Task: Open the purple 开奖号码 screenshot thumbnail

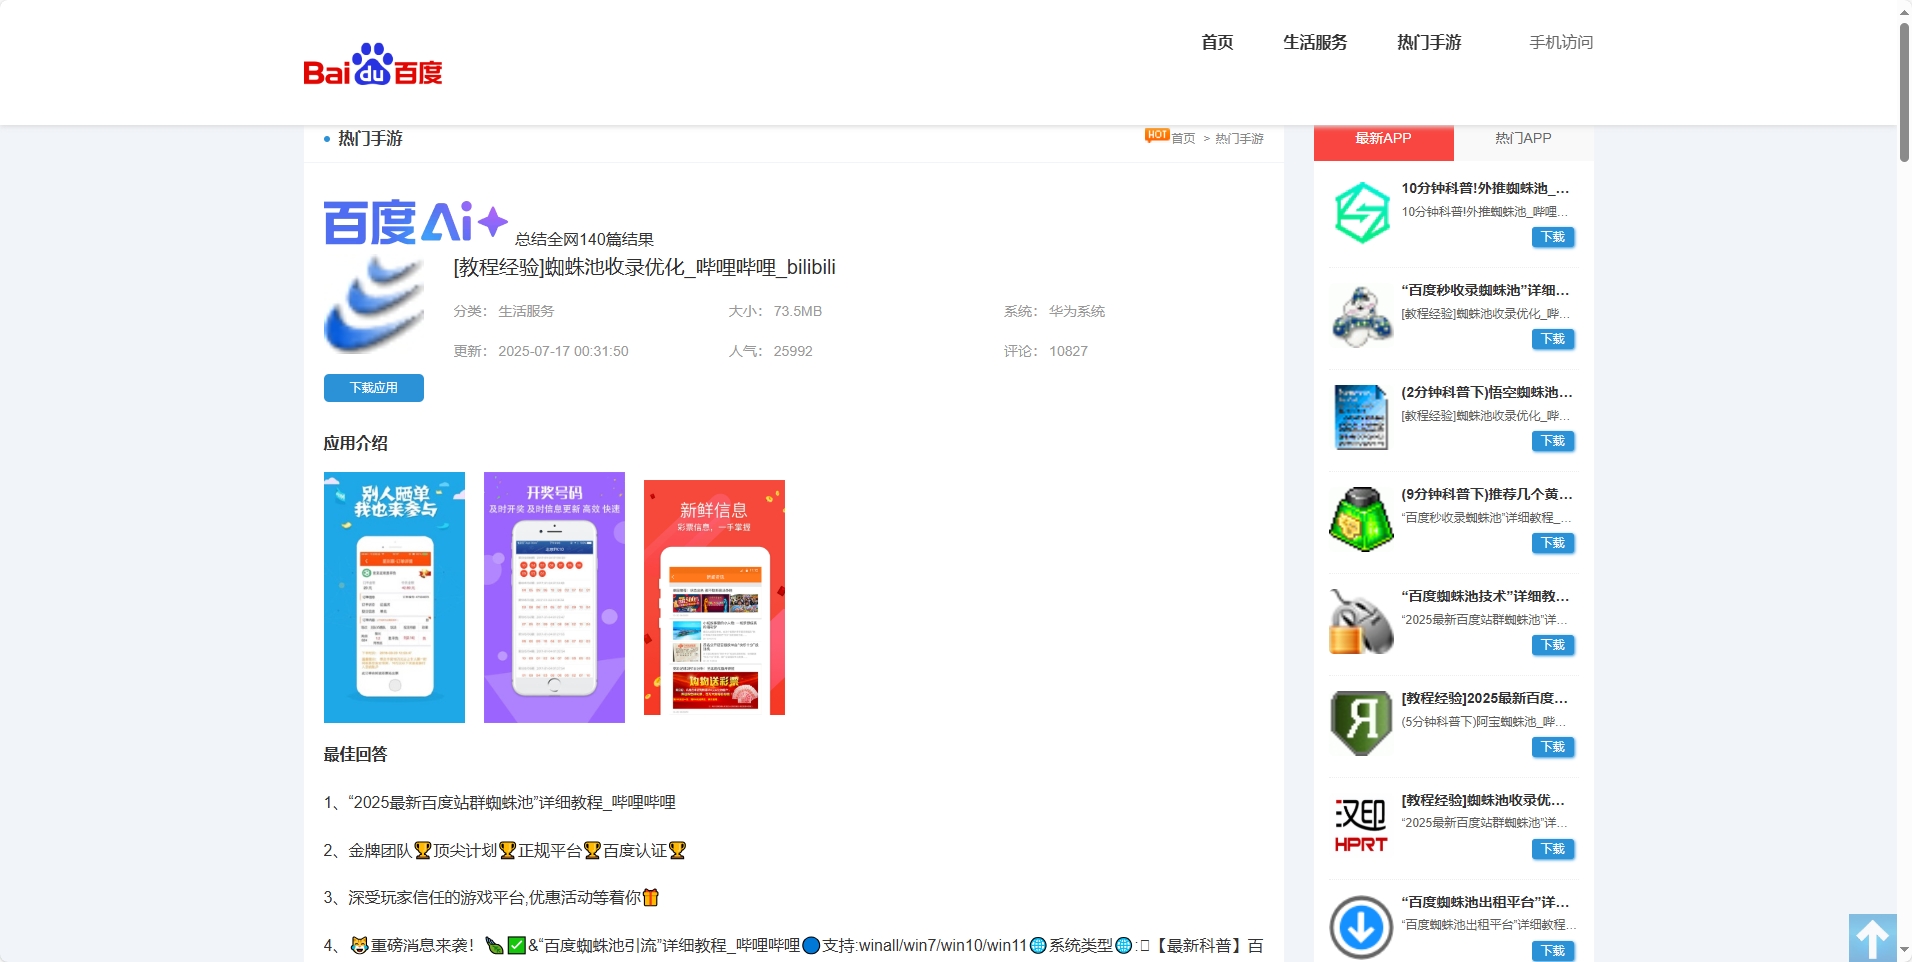Action: coord(554,597)
